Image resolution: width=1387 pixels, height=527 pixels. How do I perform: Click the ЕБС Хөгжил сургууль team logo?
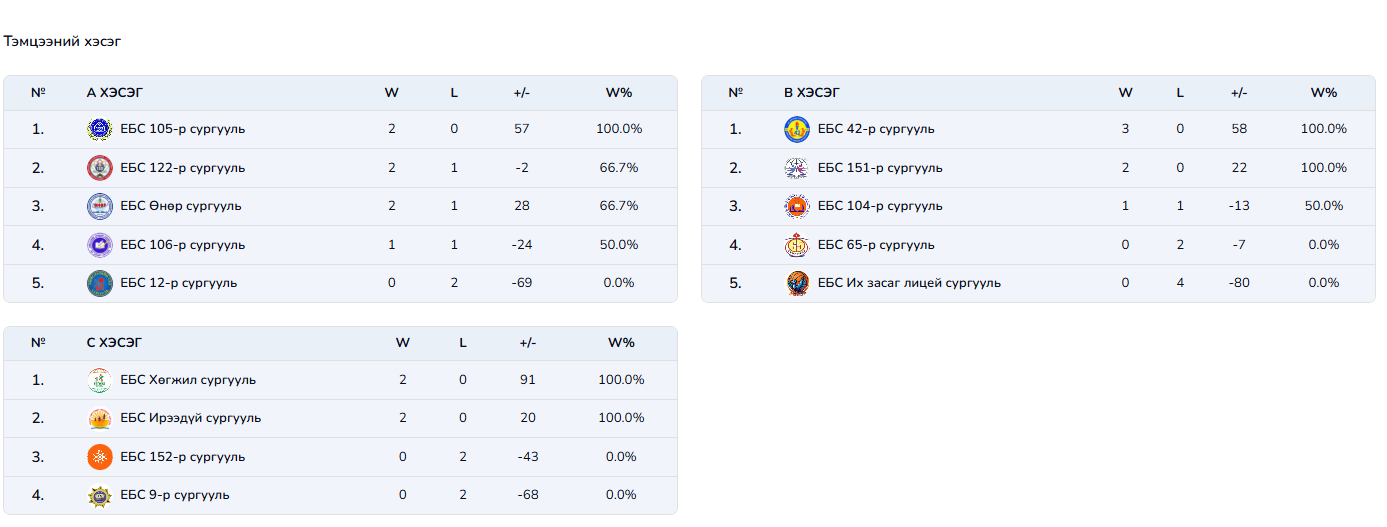point(100,380)
